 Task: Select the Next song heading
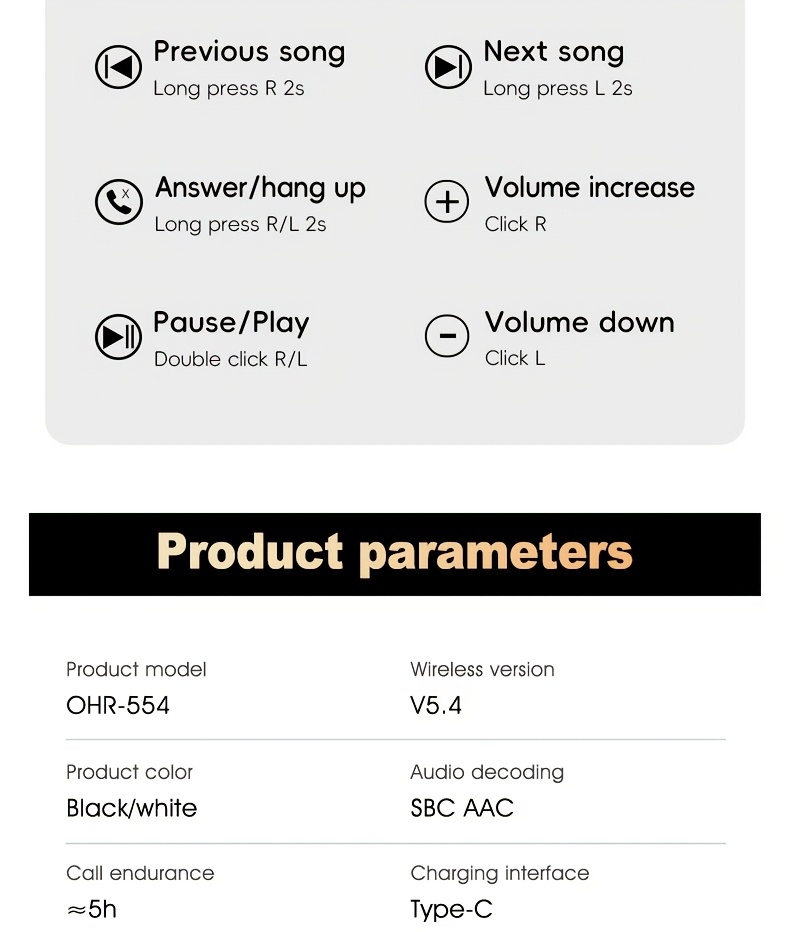pyautogui.click(x=553, y=52)
